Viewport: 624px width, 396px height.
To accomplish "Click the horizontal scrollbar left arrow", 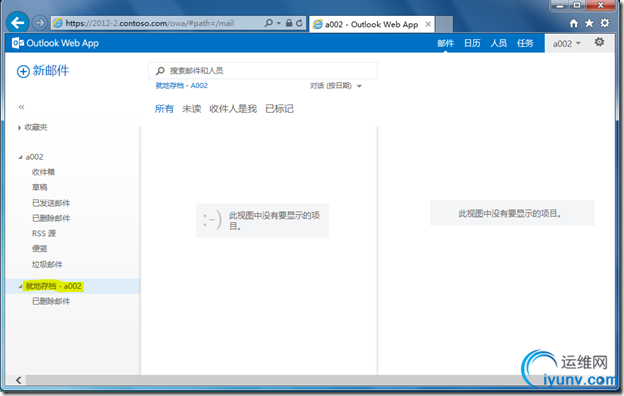I will [18, 380].
